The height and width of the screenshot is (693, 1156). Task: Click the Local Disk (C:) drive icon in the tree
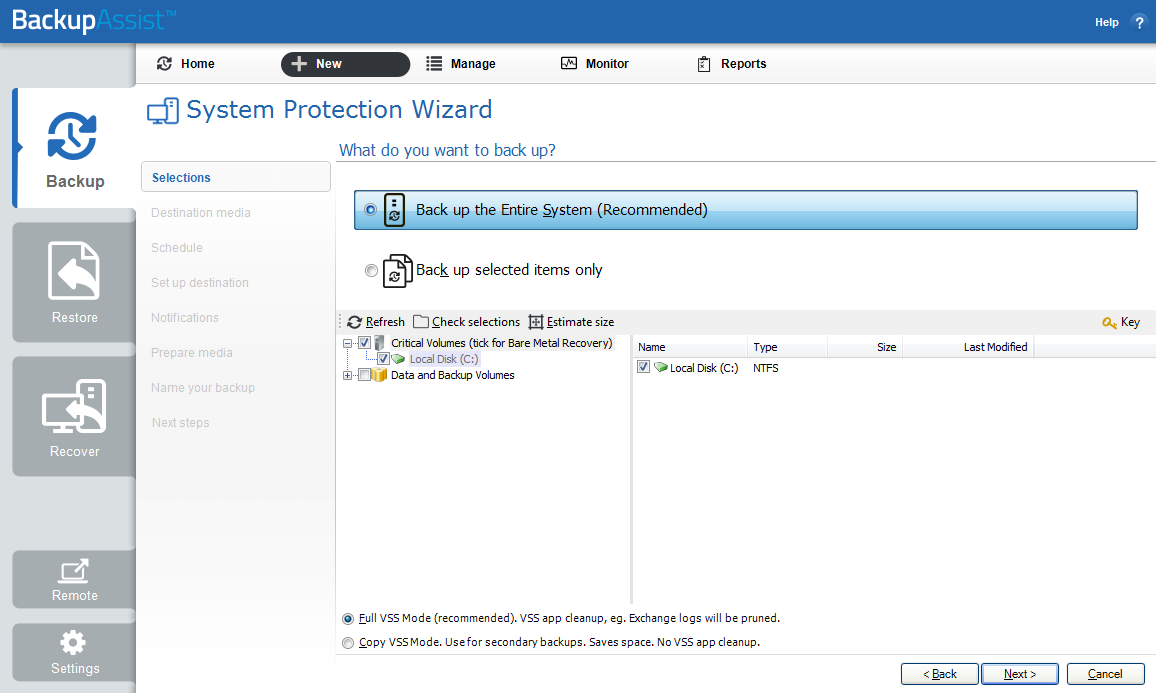click(x=398, y=359)
